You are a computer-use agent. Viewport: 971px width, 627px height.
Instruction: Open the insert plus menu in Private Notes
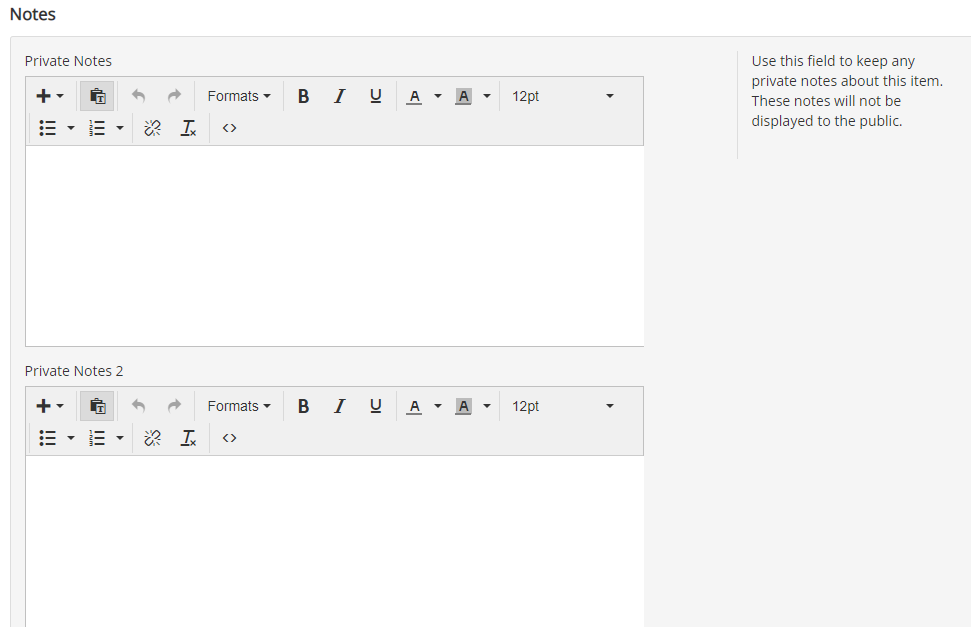50,96
